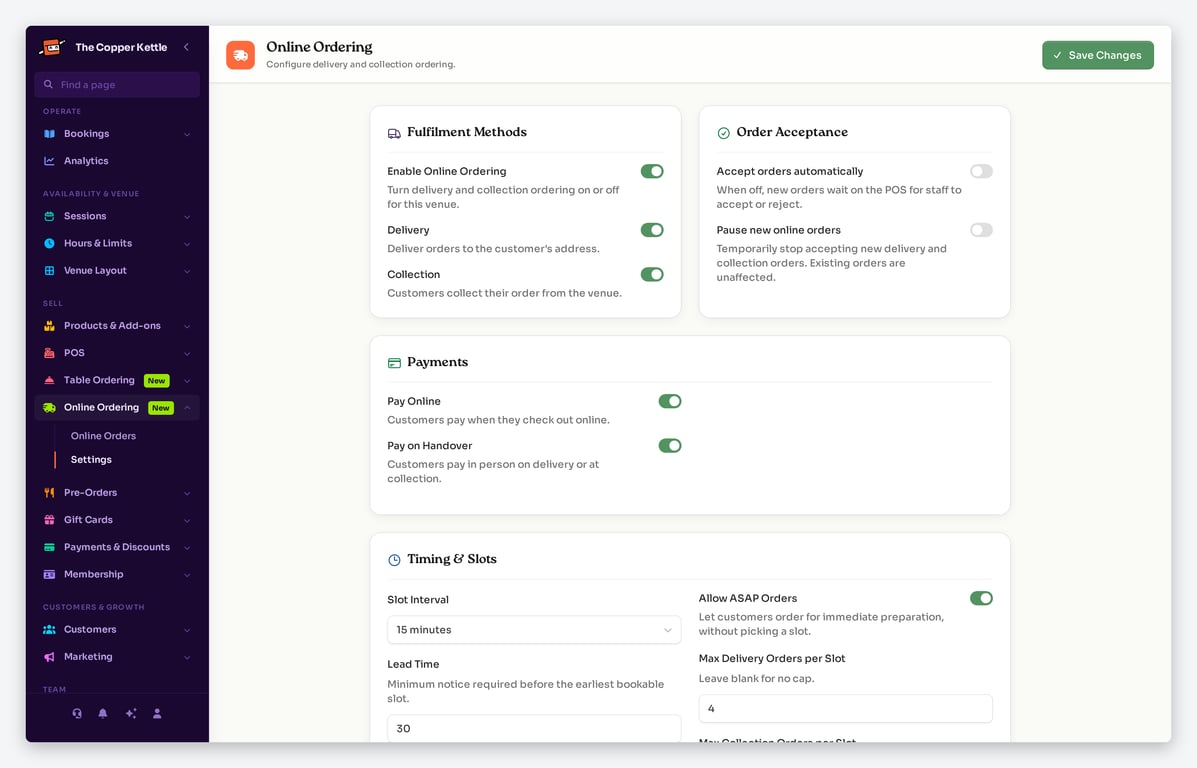The image size is (1197, 768).
Task: Open the Analytics page
Action: (117, 161)
